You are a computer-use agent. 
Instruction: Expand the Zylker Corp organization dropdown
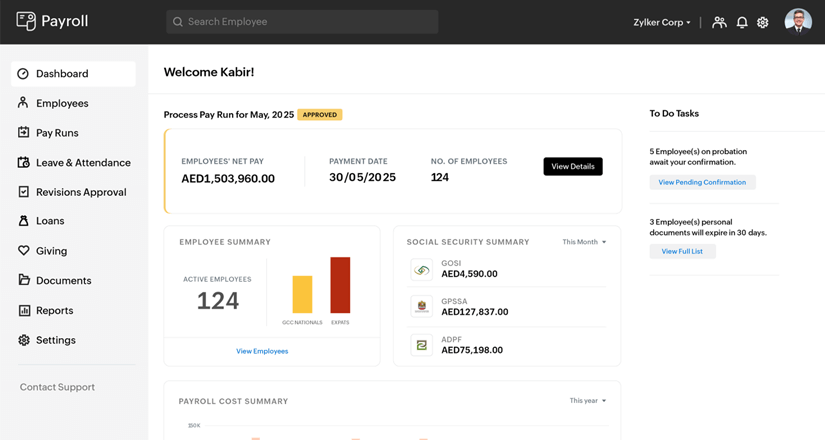tap(662, 22)
